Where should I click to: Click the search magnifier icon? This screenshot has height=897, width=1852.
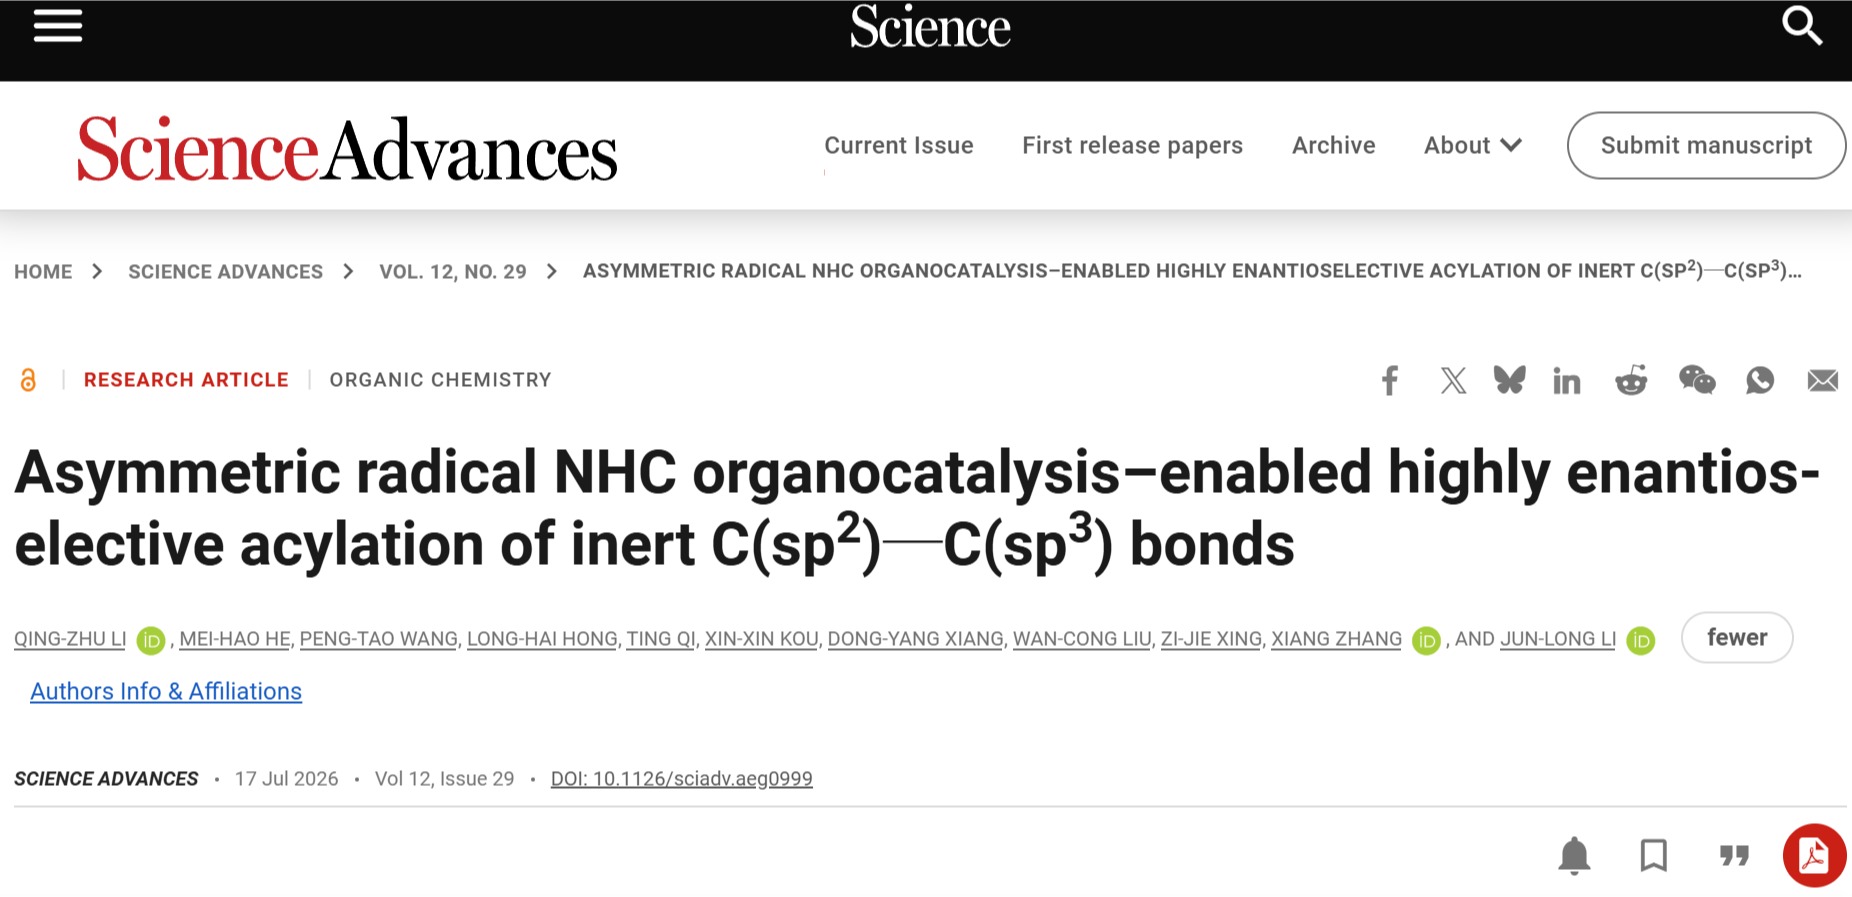coord(1802,26)
